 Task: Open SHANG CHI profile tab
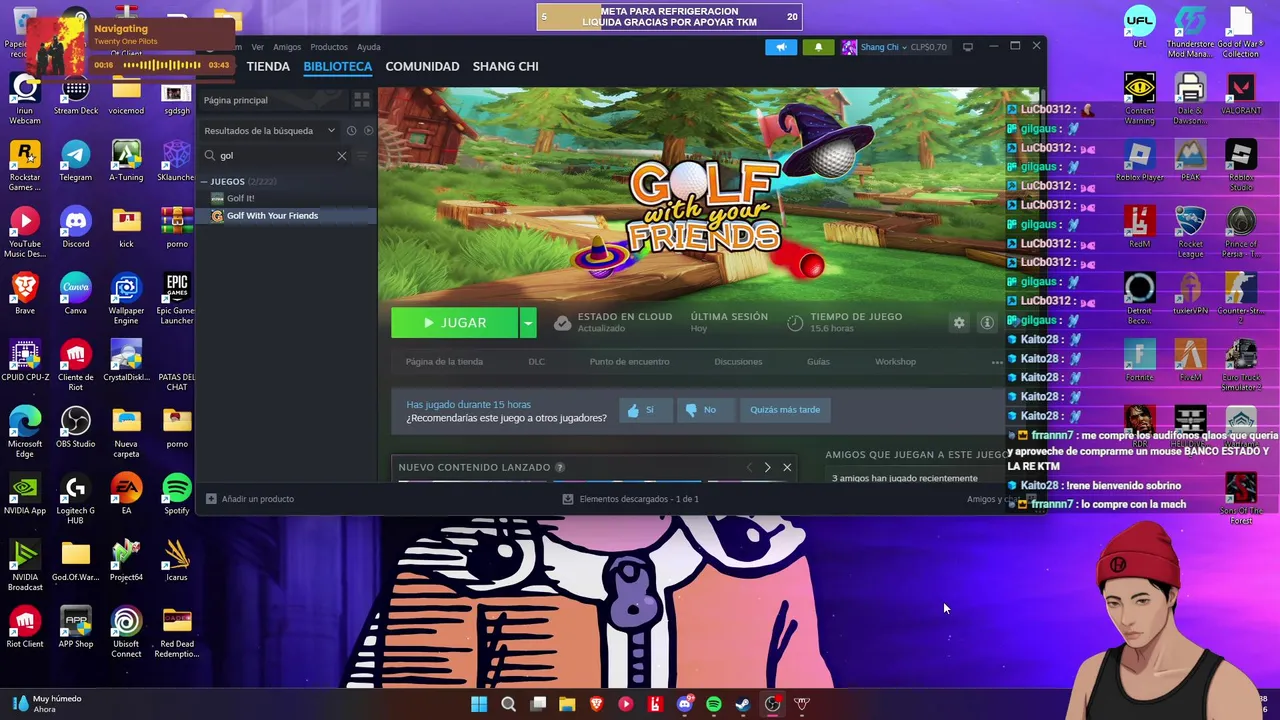(x=505, y=66)
